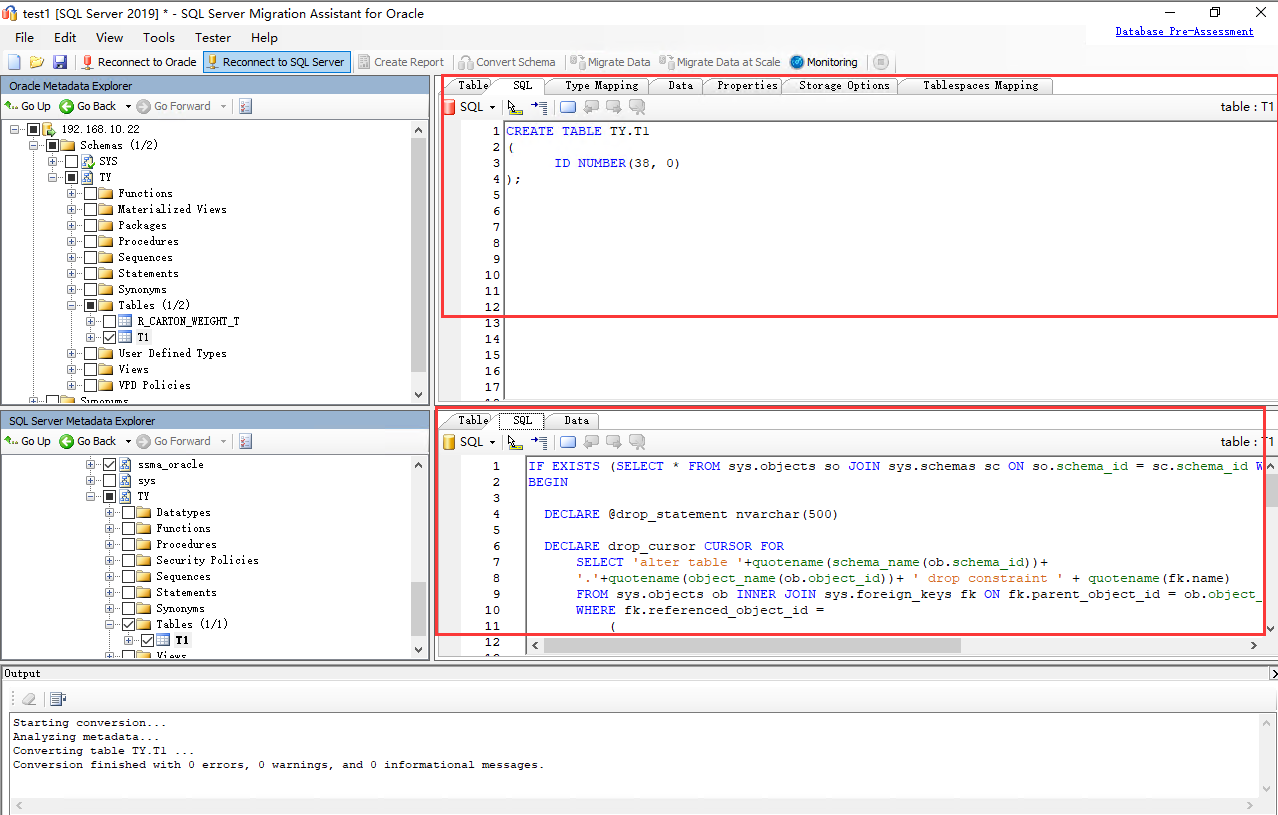
Task: Click Go Back in SQL Server Metadata Explorer
Action: [x=88, y=441]
